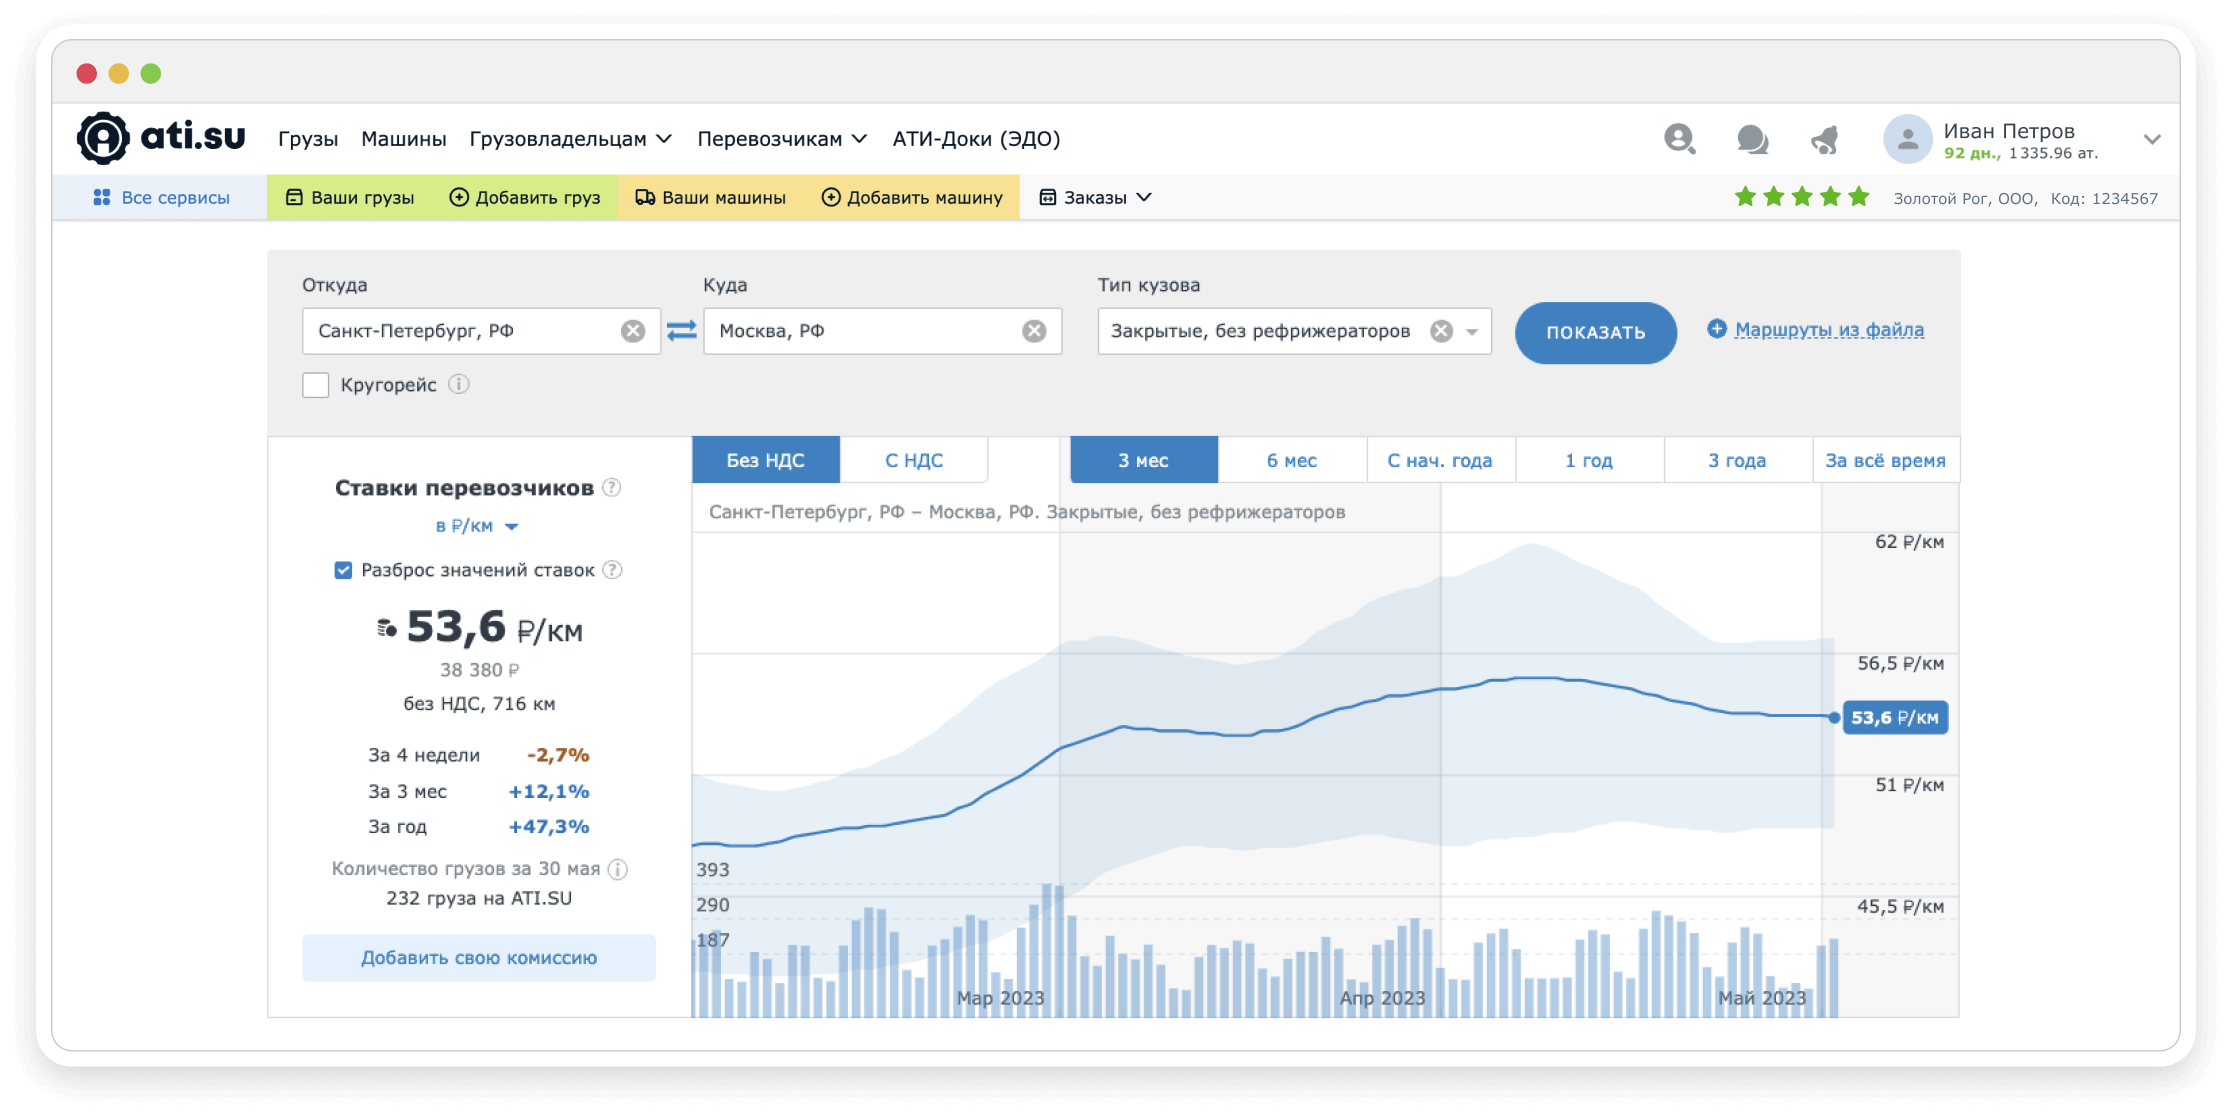Show info about Кругорейс option
Viewport: 2233px width, 1115px height.
click(459, 385)
